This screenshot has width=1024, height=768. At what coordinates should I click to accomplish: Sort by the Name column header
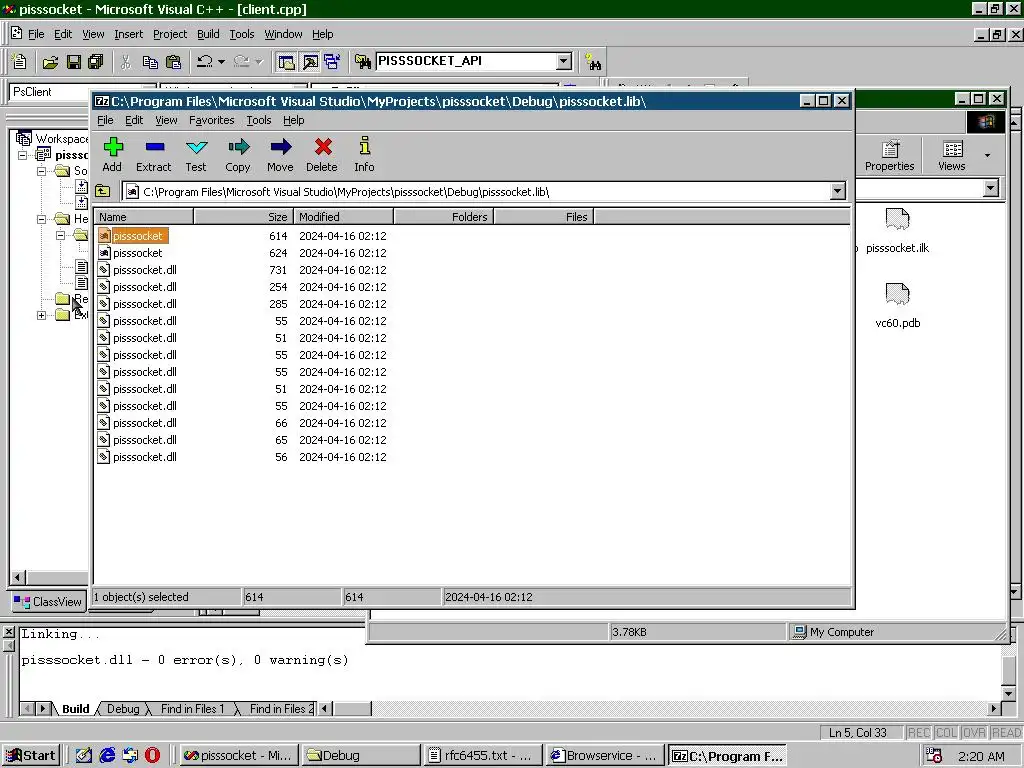144,217
